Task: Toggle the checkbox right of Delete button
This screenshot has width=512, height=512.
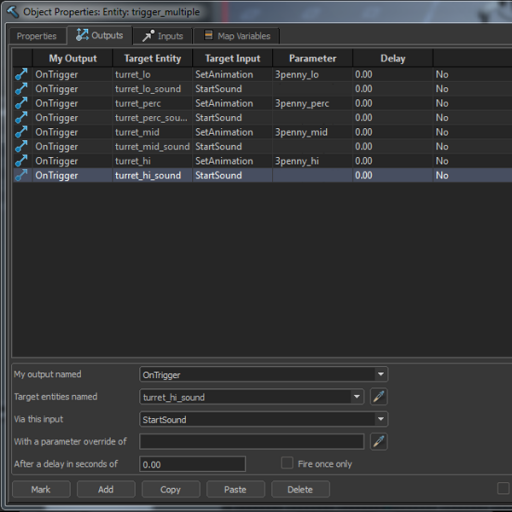Action: point(503,489)
